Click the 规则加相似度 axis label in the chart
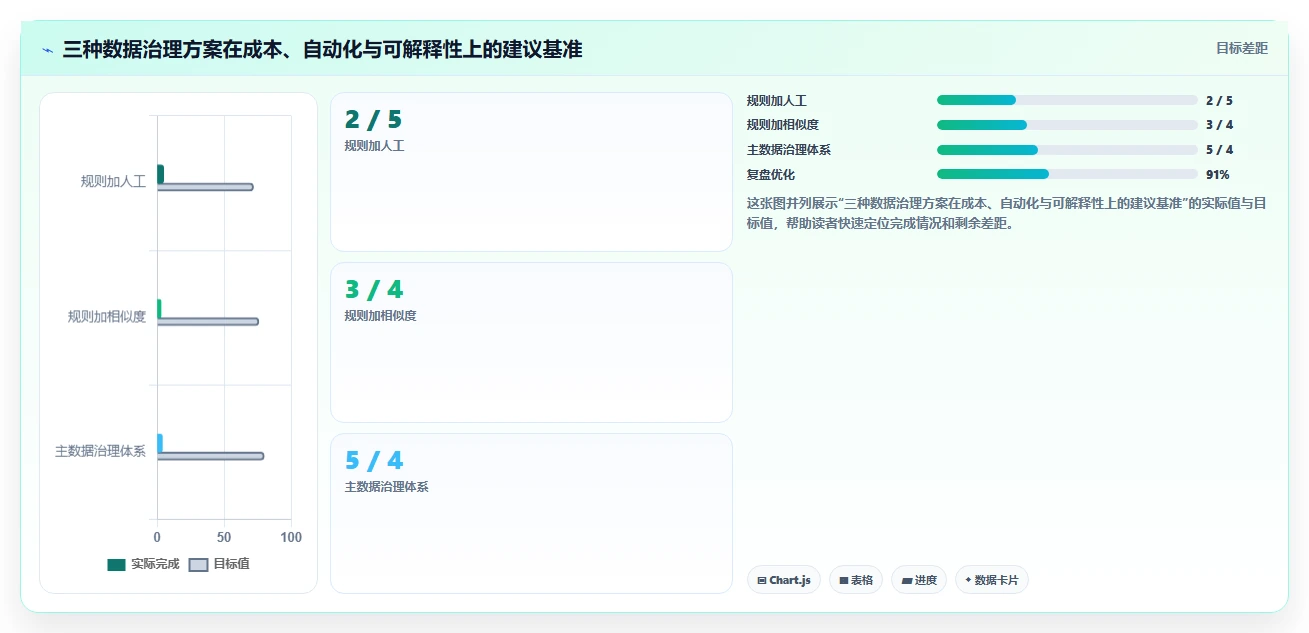 (107, 316)
